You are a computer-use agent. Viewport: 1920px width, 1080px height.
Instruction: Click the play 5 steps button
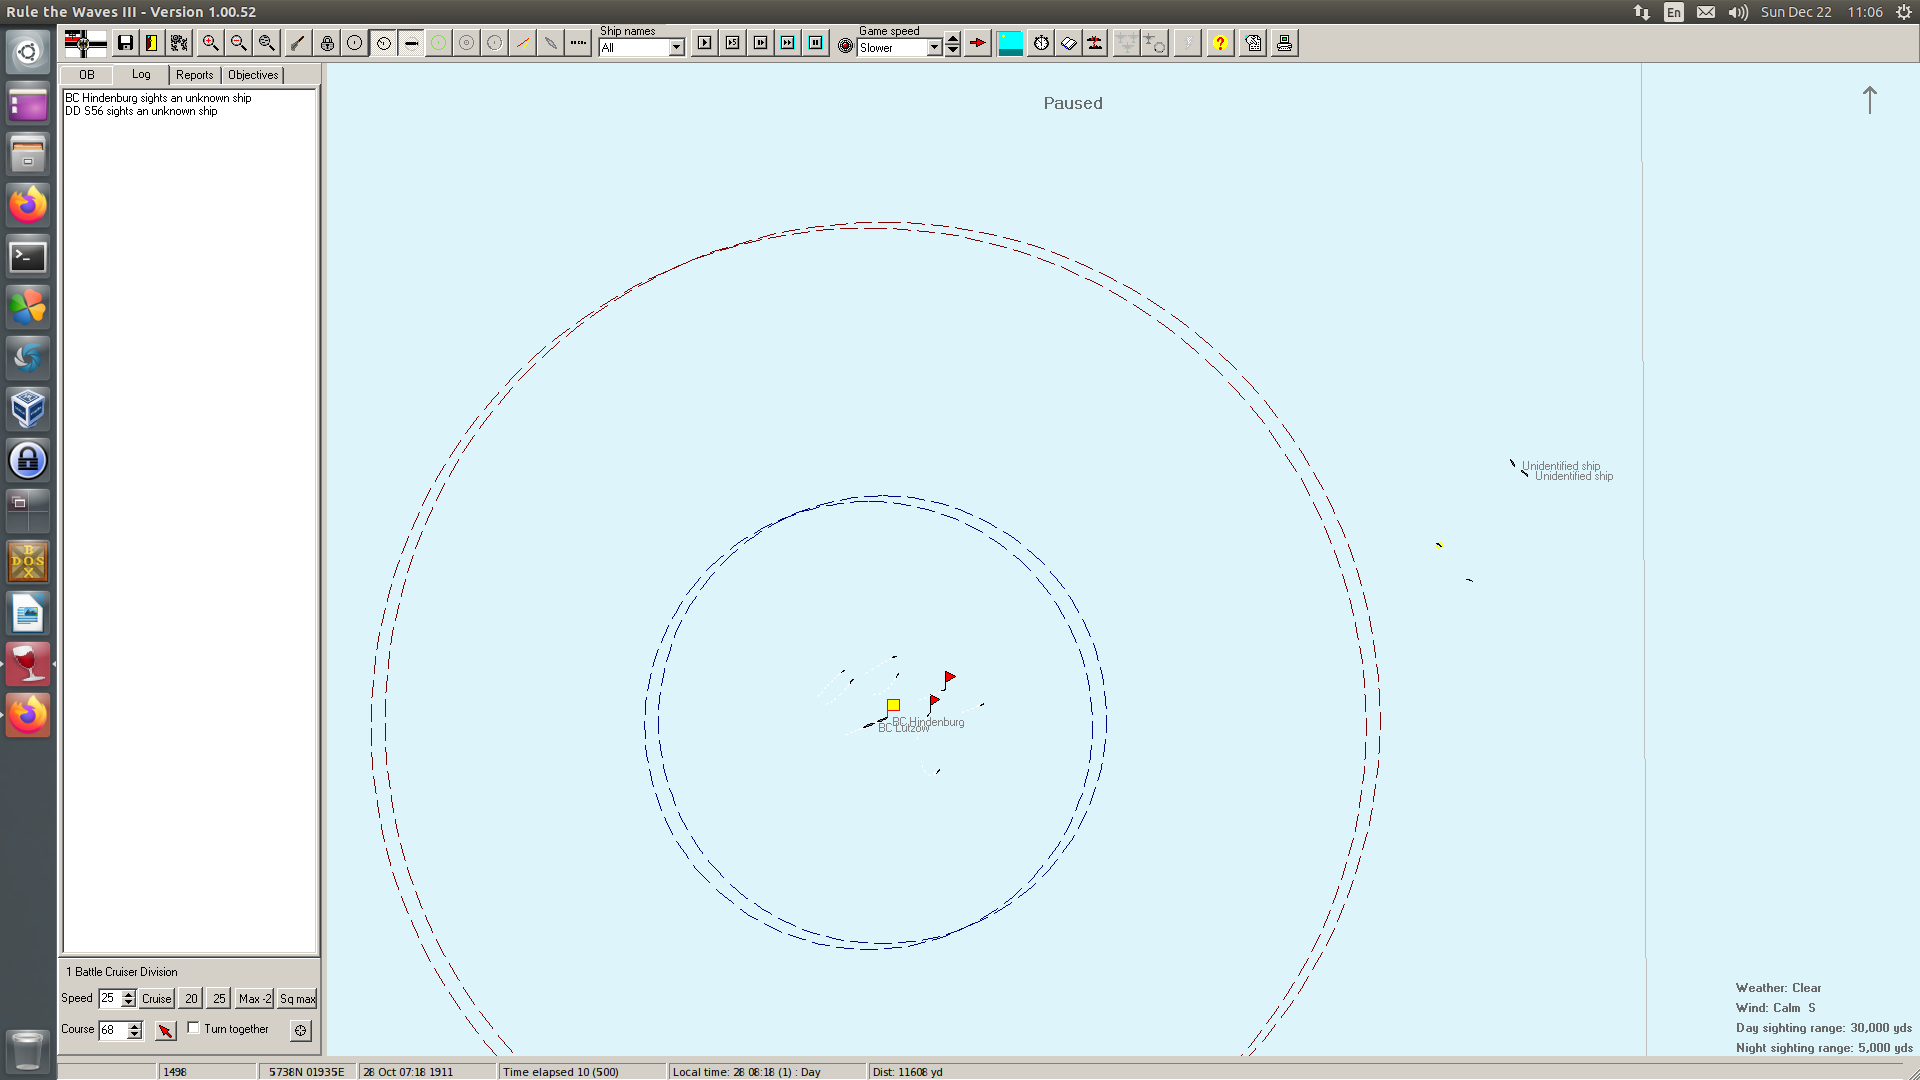click(733, 43)
